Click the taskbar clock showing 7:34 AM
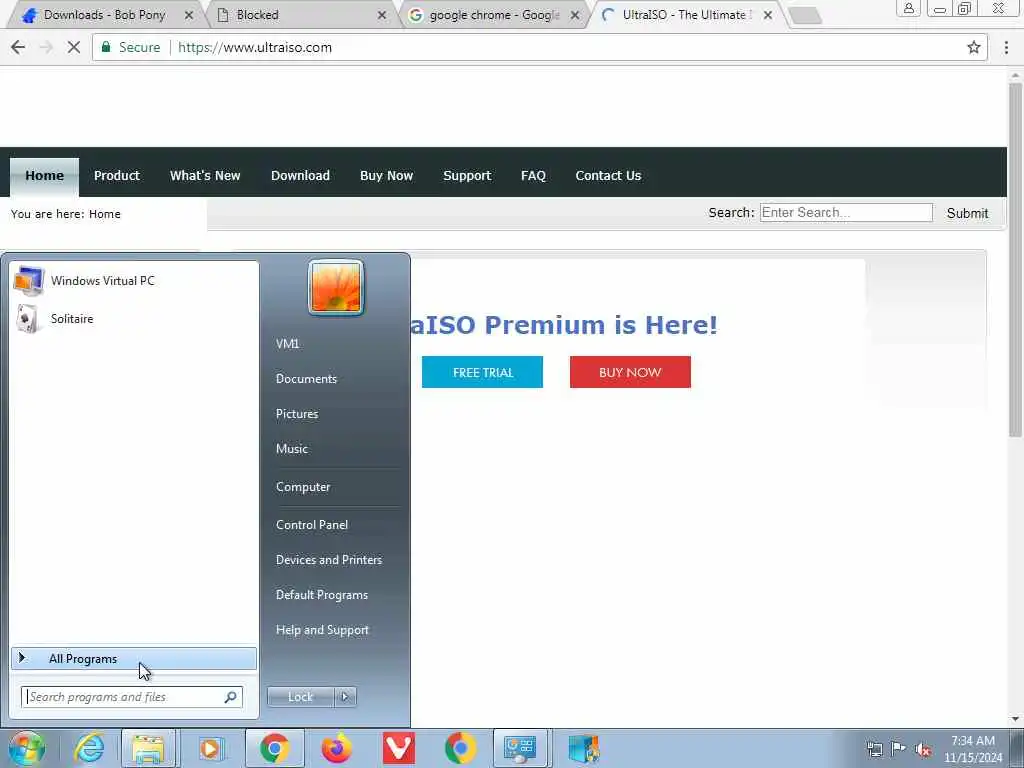The height and width of the screenshot is (768, 1024). point(973,749)
